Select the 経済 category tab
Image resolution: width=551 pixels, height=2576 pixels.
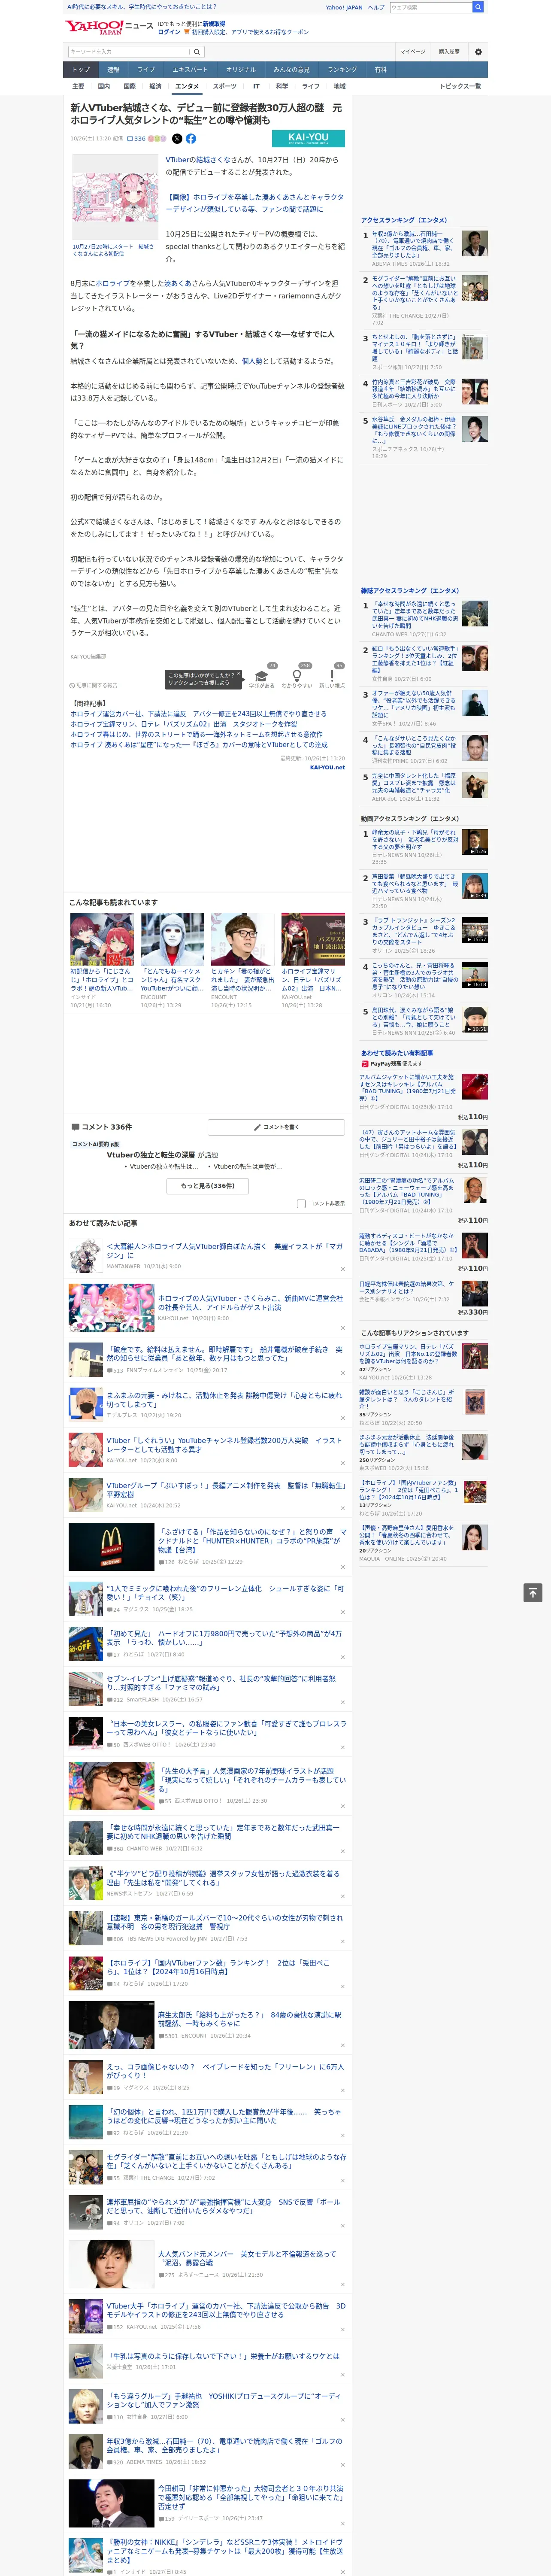[x=155, y=86]
